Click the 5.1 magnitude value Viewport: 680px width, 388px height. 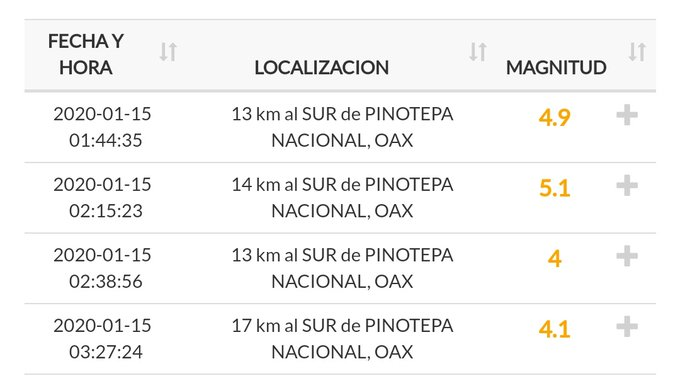(554, 188)
